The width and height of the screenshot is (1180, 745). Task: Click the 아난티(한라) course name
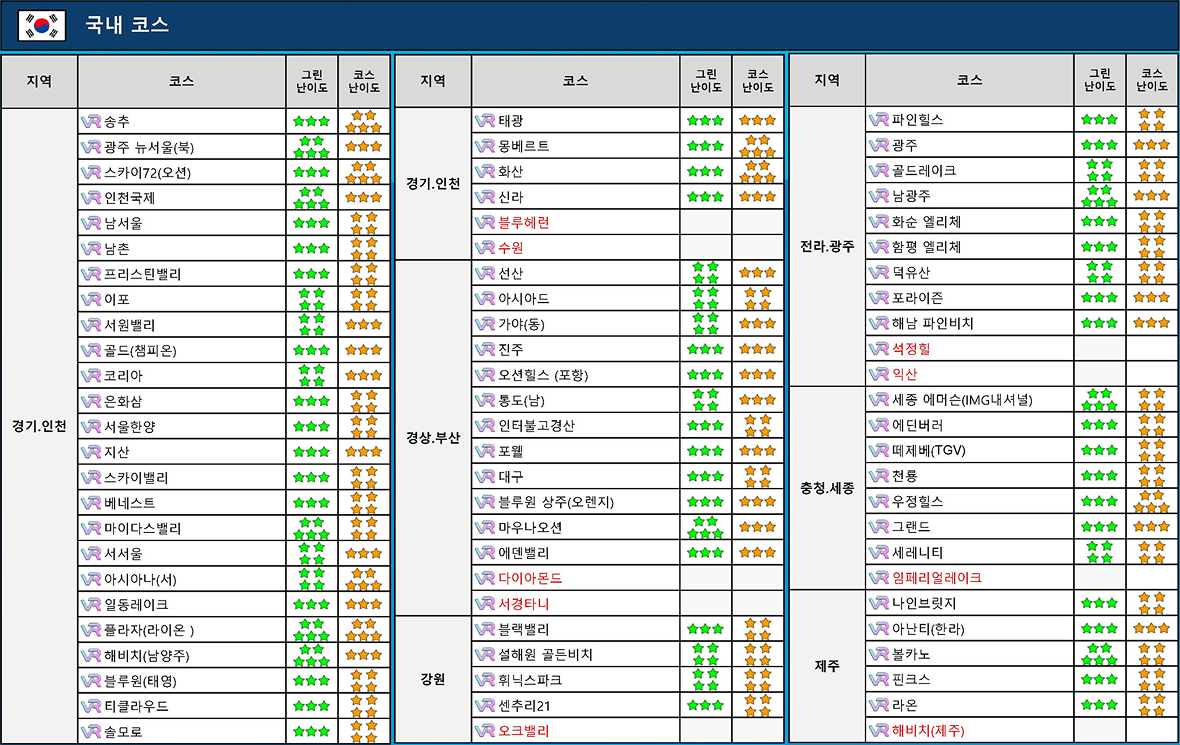[x=928, y=628]
